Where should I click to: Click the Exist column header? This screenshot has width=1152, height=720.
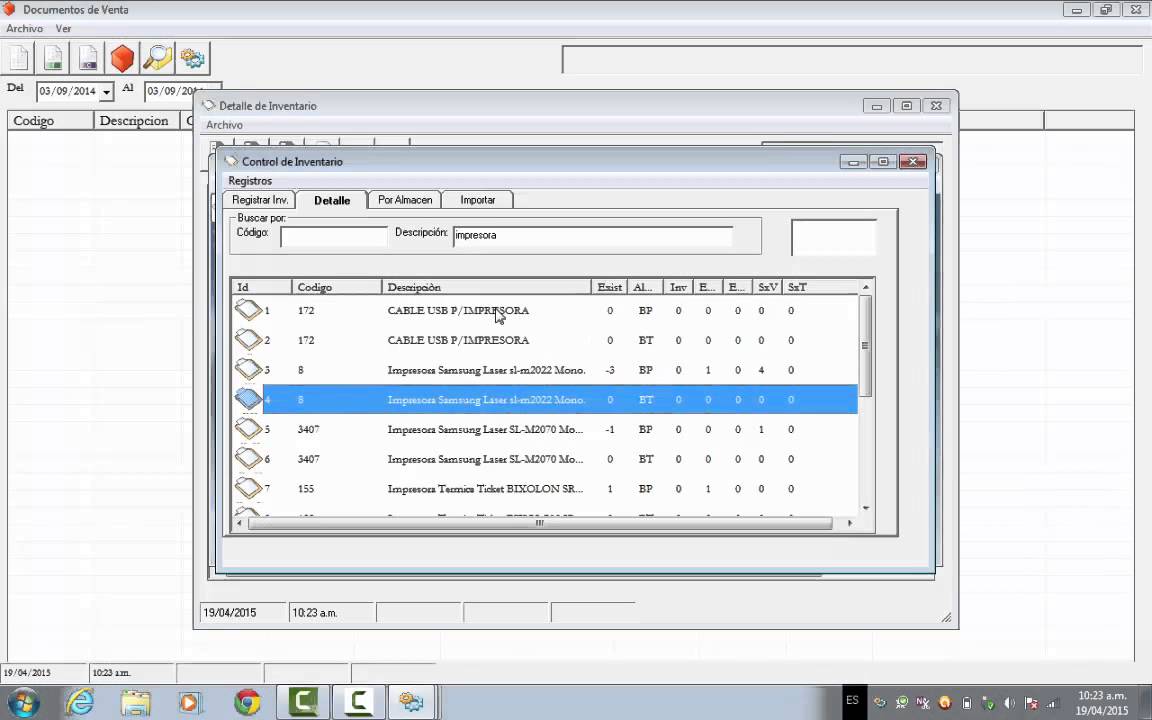coord(609,287)
